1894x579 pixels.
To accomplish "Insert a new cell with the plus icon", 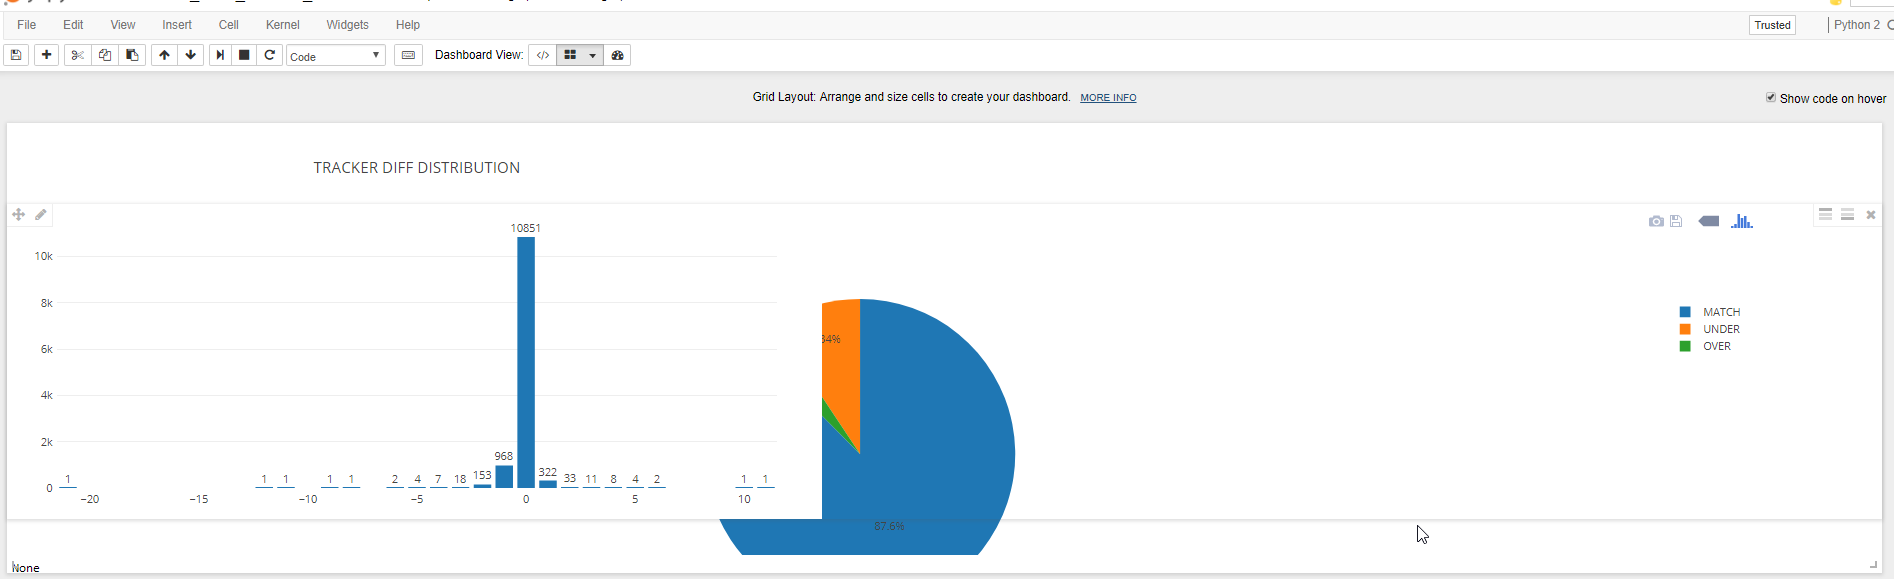I will point(46,55).
